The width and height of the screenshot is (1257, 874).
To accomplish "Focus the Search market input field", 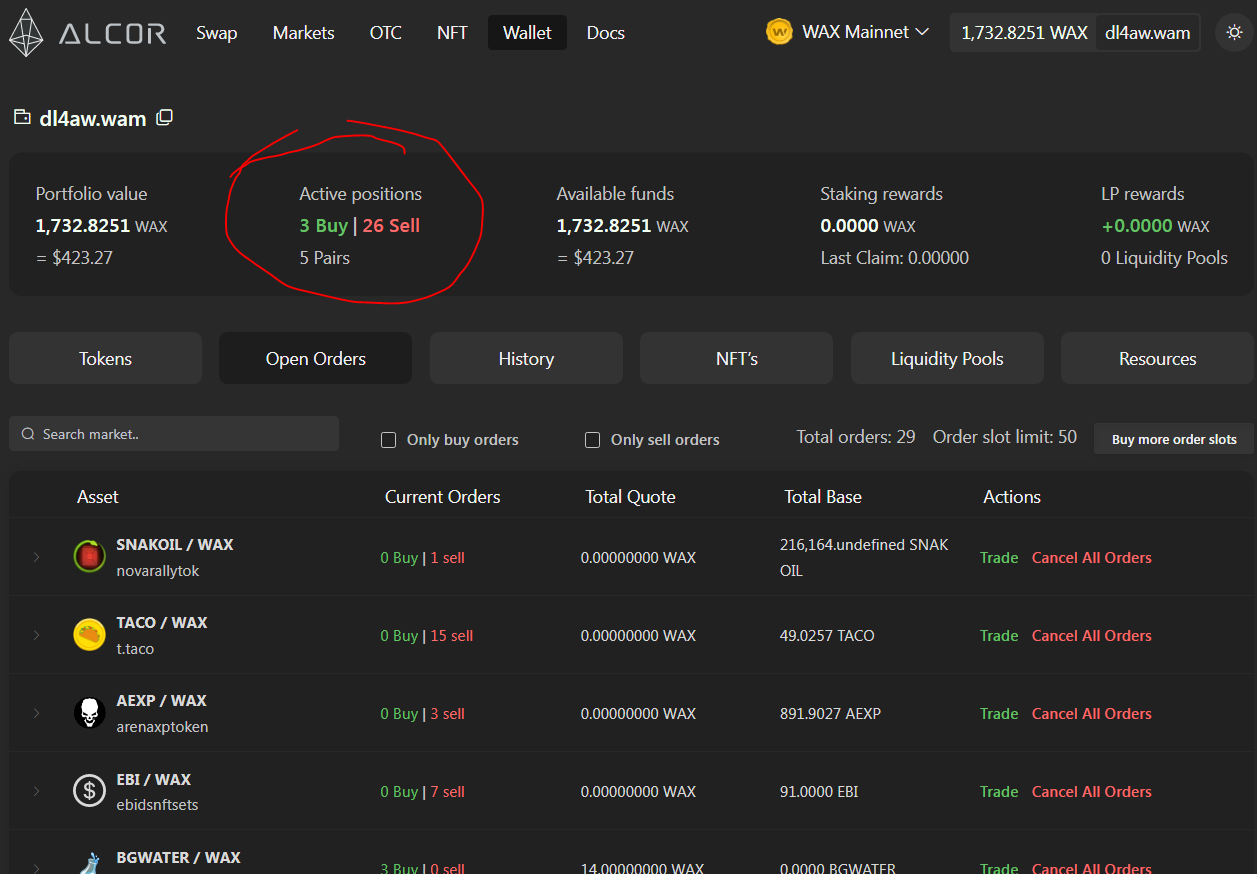I will click(x=174, y=434).
